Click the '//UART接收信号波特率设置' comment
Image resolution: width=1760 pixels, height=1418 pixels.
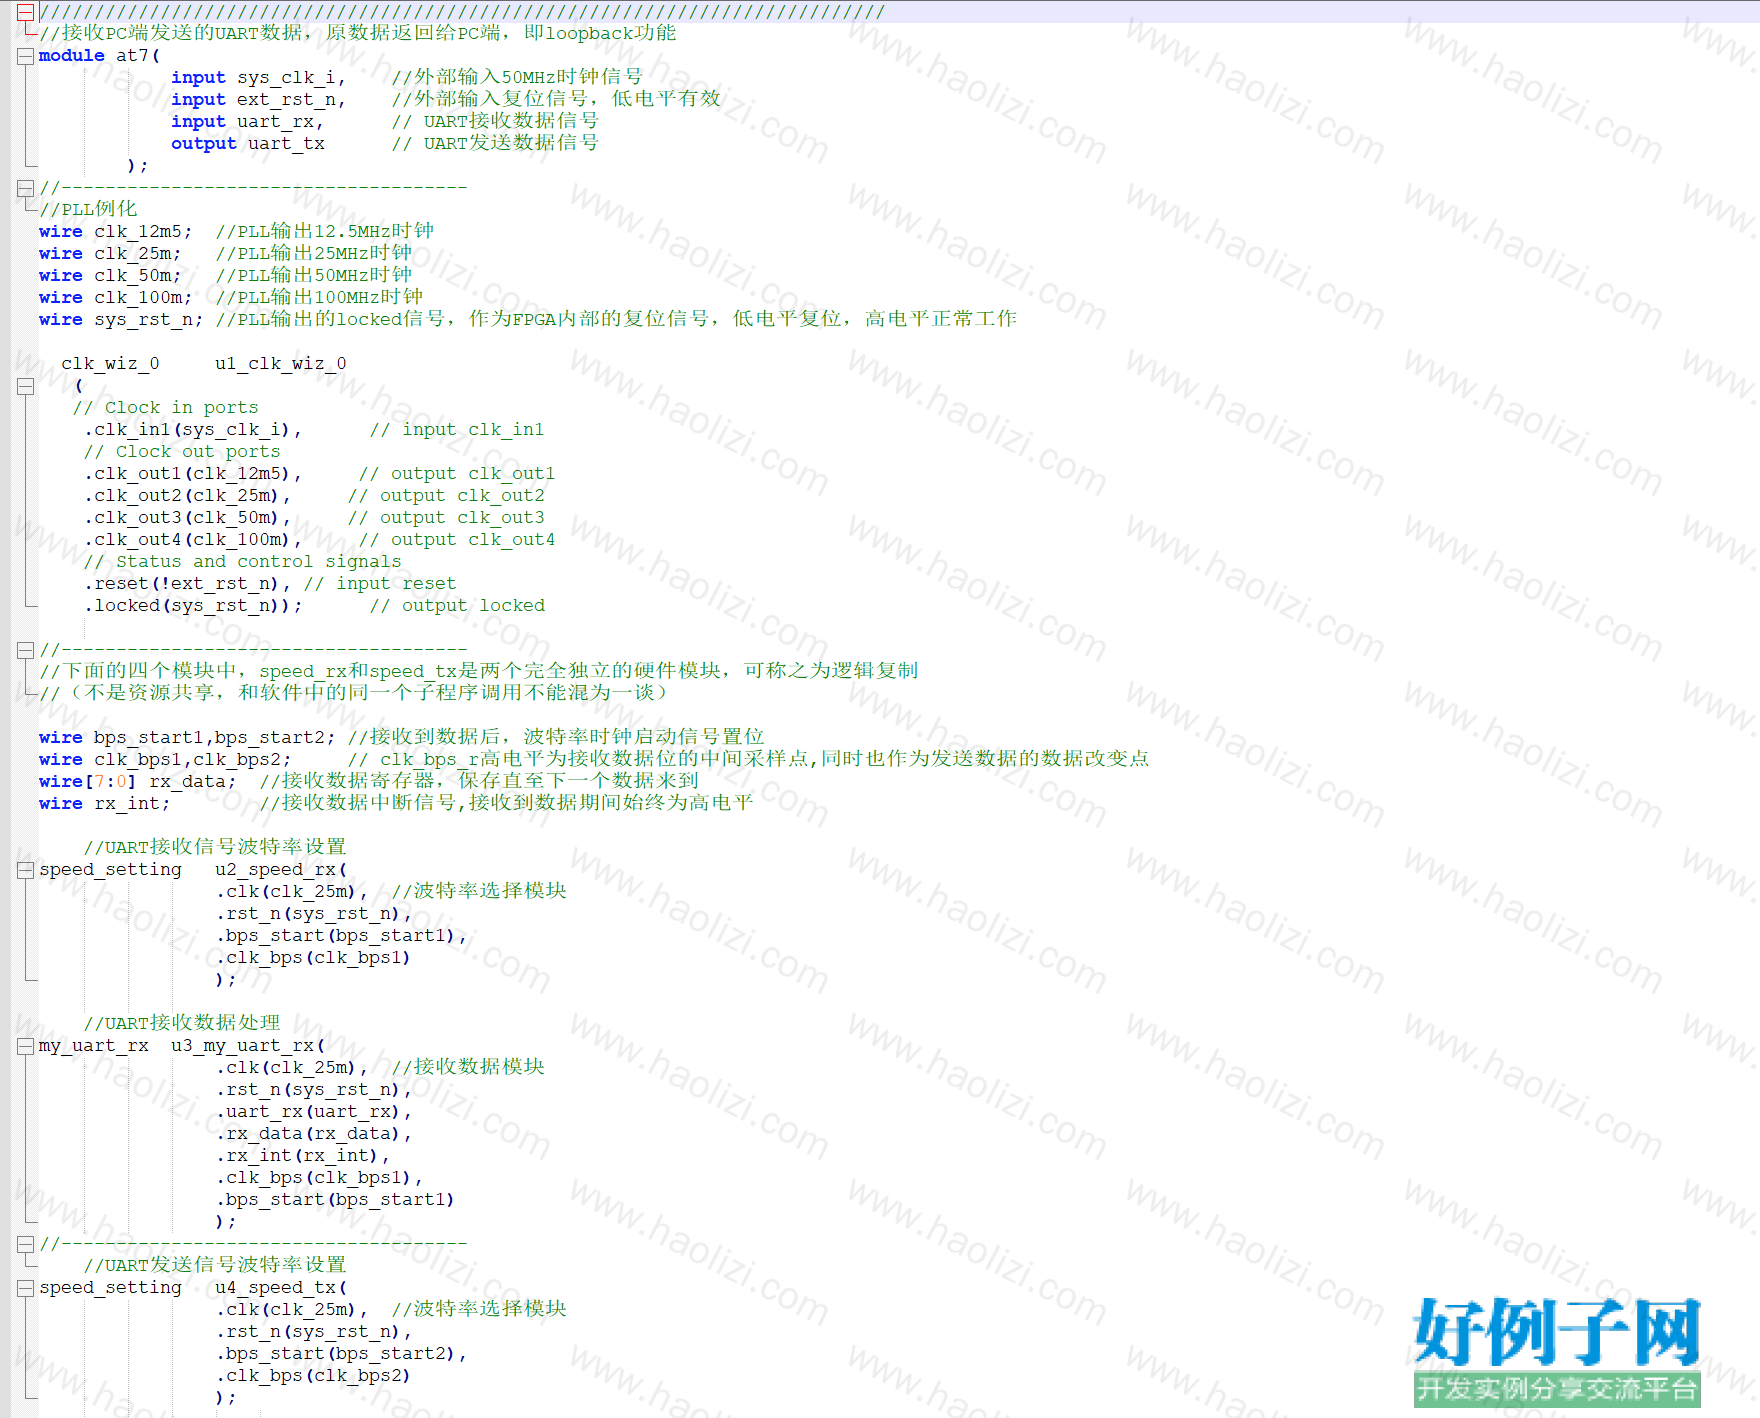214,848
